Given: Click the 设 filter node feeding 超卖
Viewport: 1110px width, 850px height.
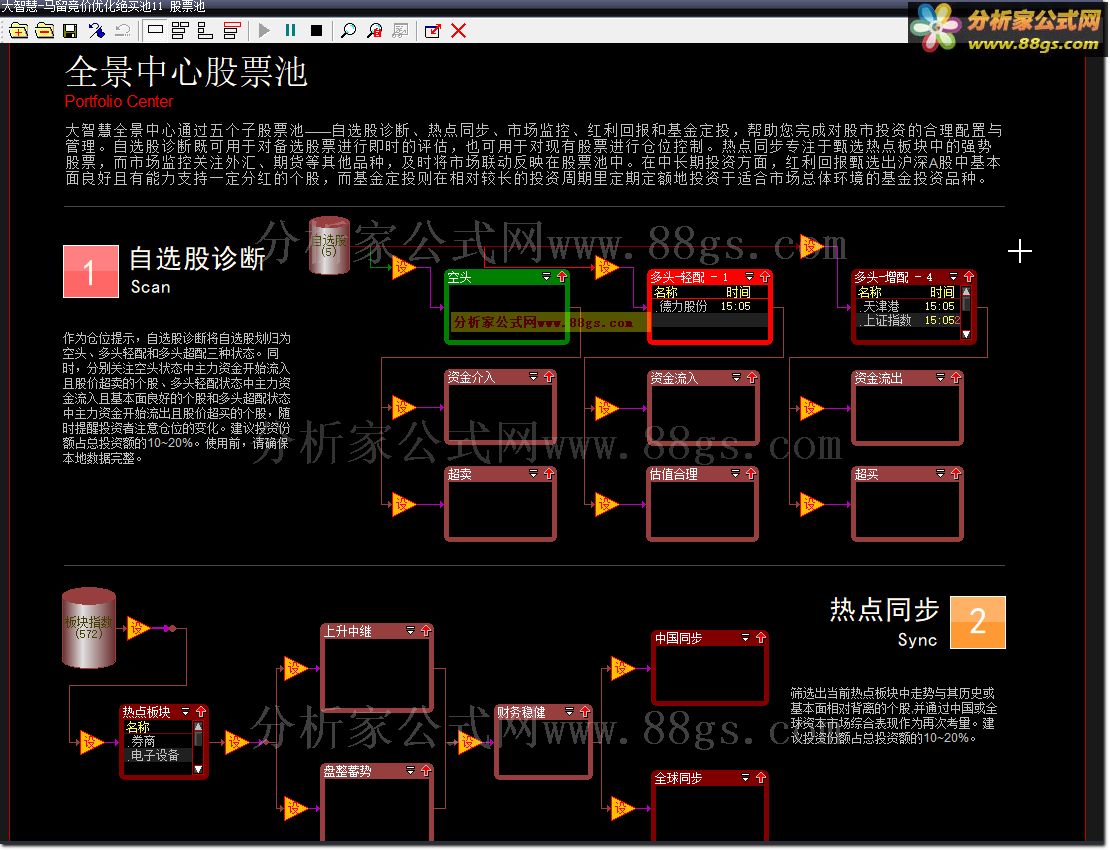Looking at the screenshot, I should pos(403,505).
